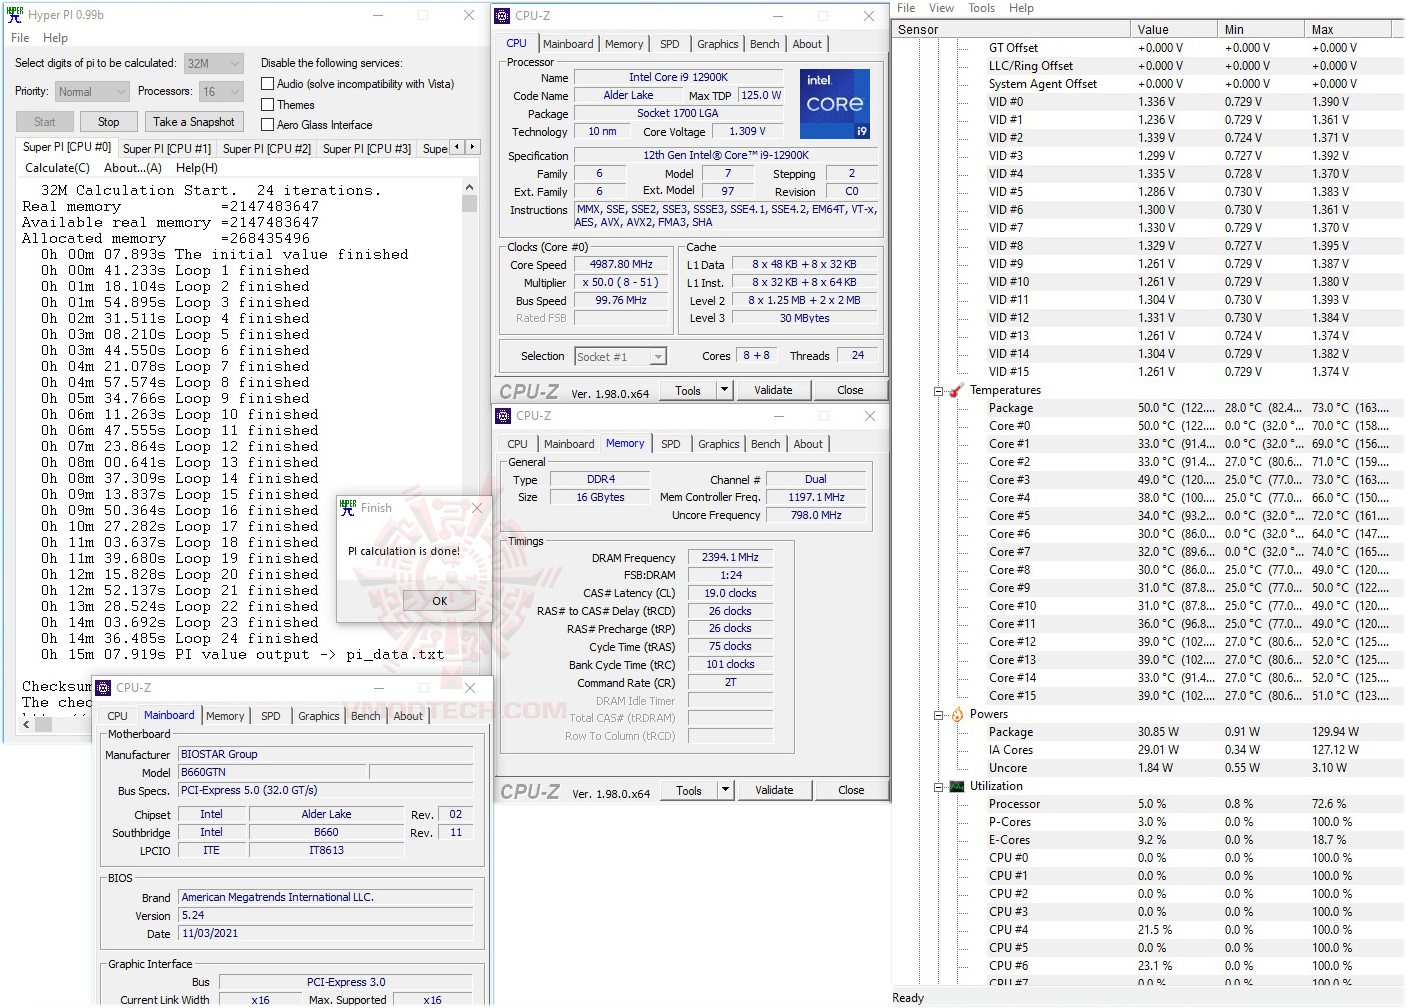
Task: Click the Value column header in the sensor window
Action: click(1174, 30)
